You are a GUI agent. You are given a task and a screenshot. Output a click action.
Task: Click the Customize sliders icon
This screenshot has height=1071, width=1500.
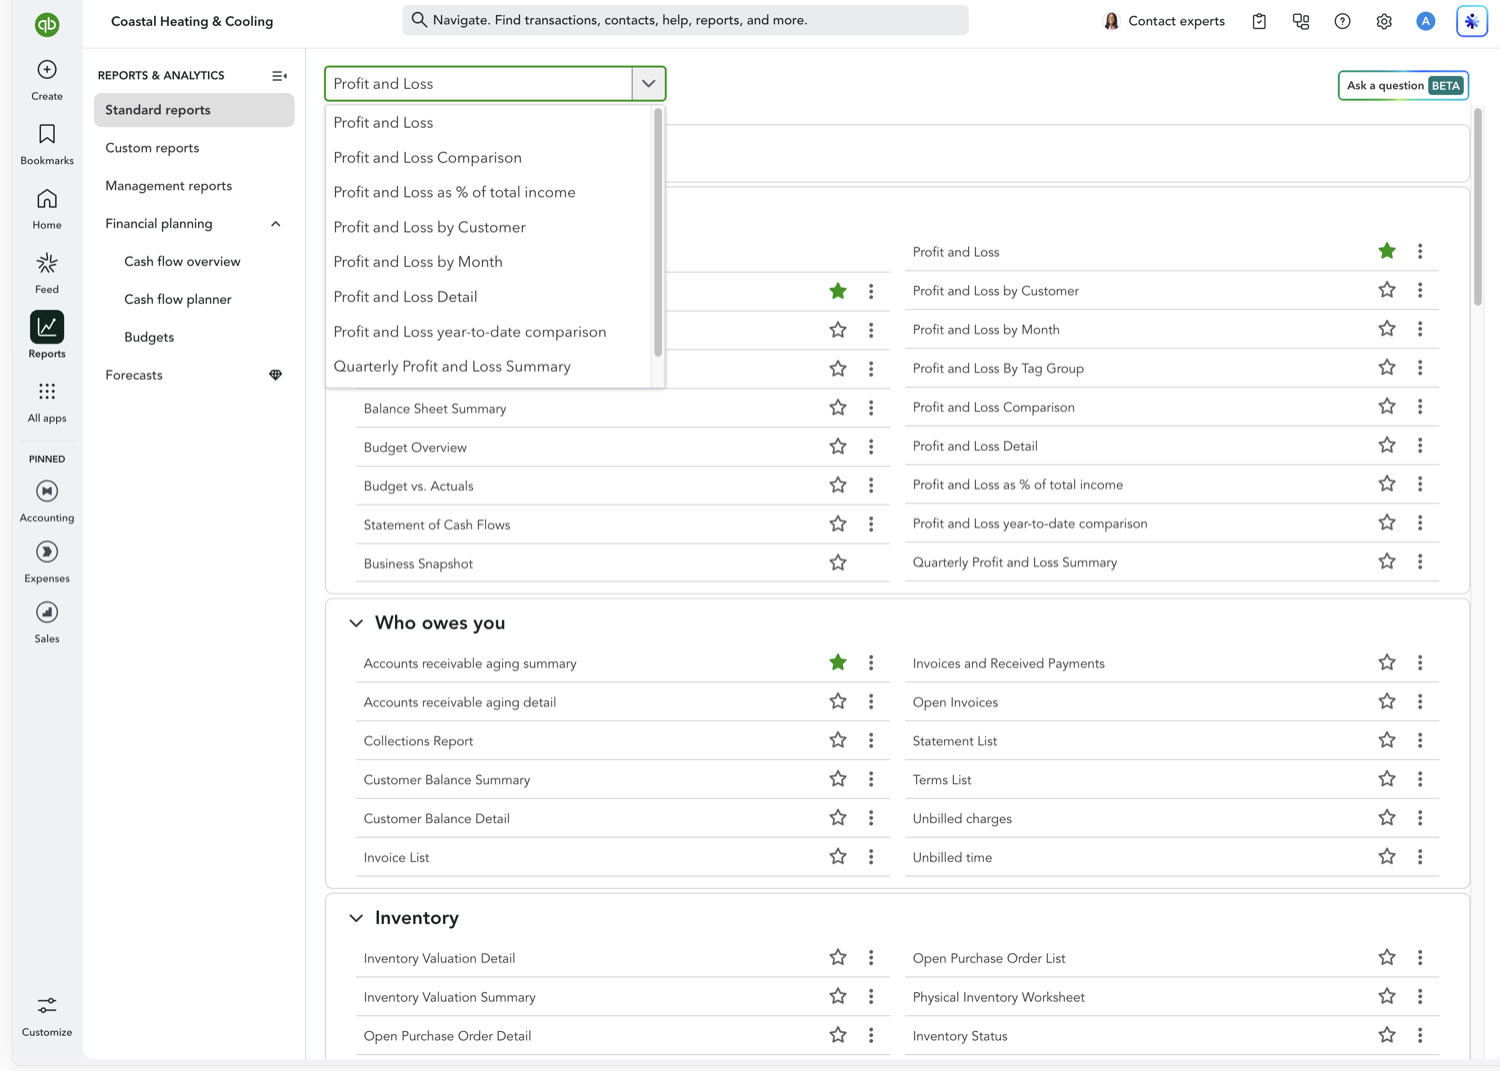point(47,1005)
